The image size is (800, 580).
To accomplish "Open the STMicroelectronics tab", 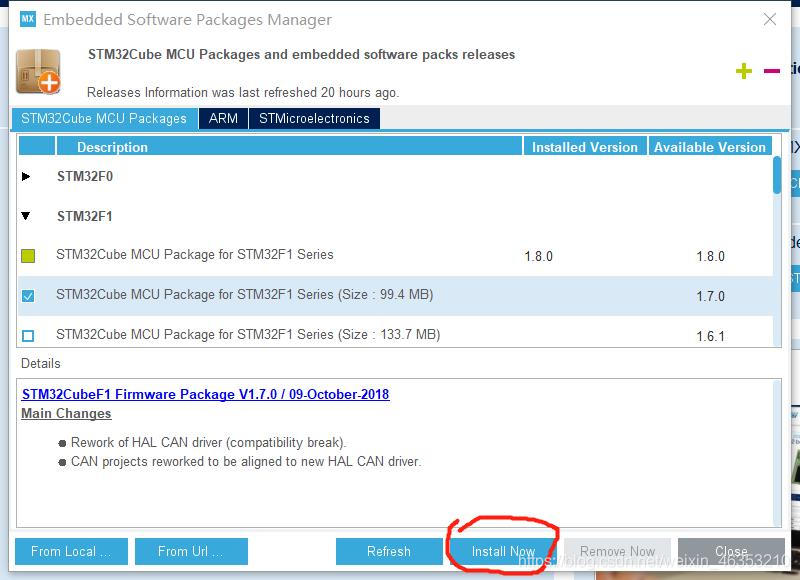I will point(314,118).
